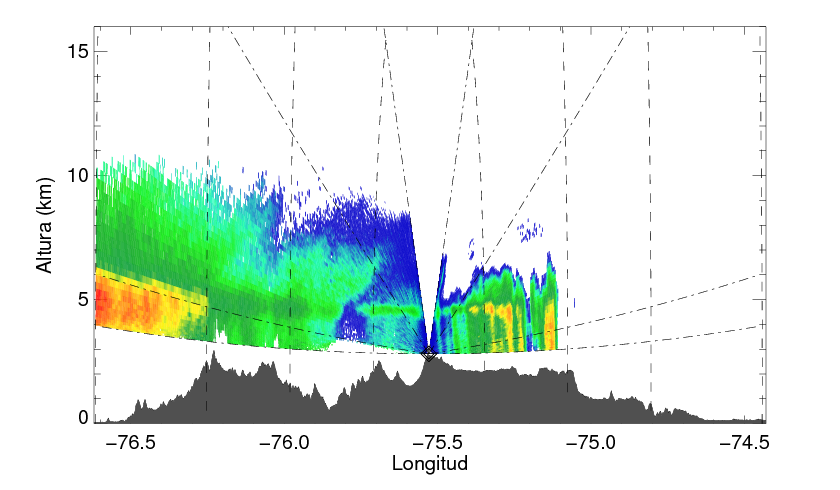Select the -75.5 longitude tick label

(x=438, y=442)
